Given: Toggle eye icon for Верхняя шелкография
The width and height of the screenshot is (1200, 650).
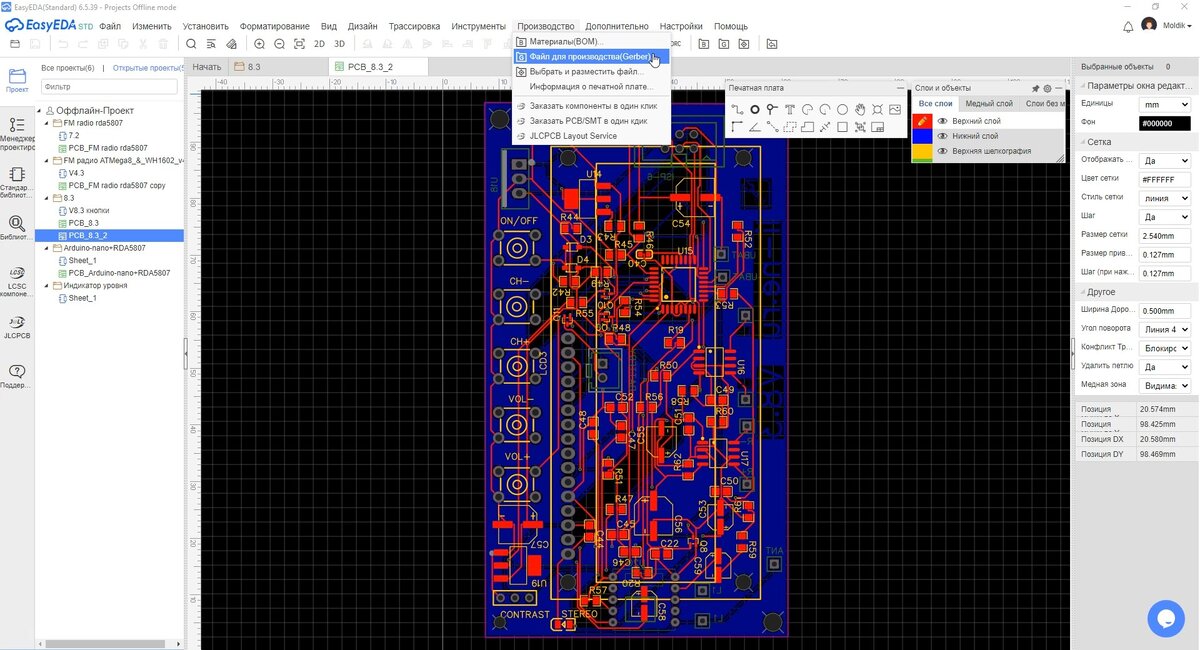Looking at the screenshot, I should pyautogui.click(x=942, y=151).
